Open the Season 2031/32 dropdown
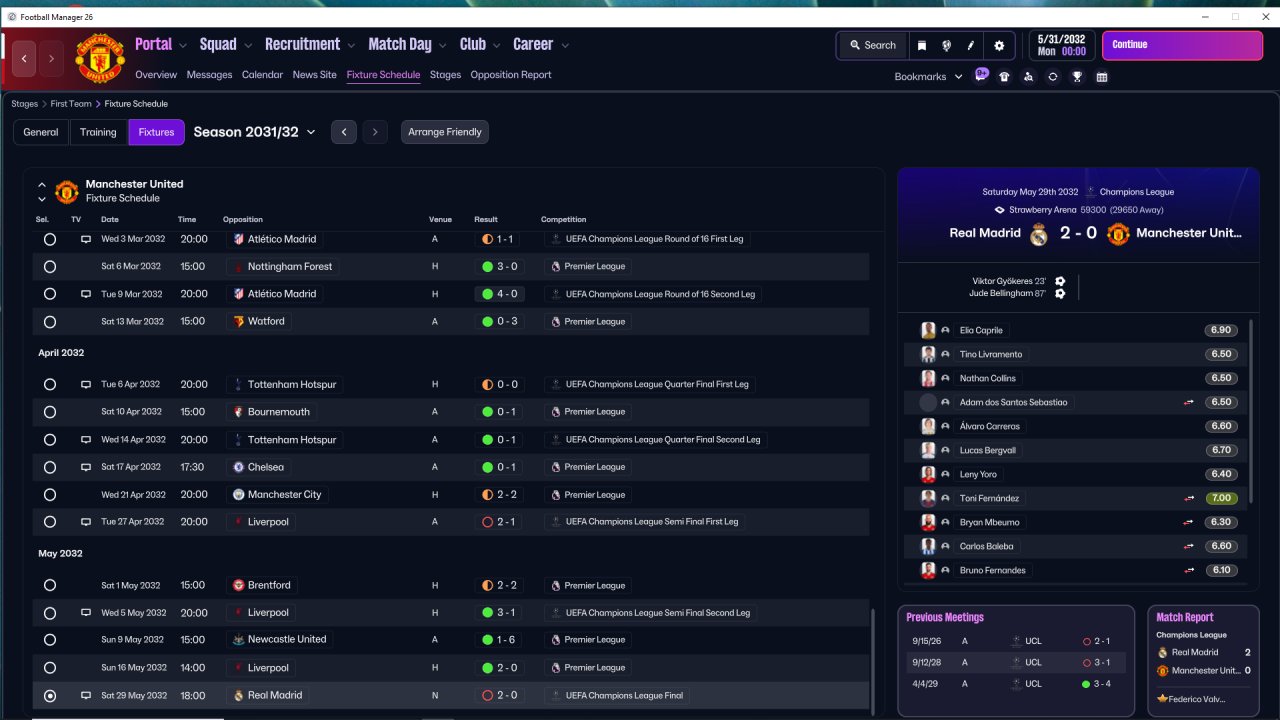The height and width of the screenshot is (720, 1280). [x=255, y=132]
